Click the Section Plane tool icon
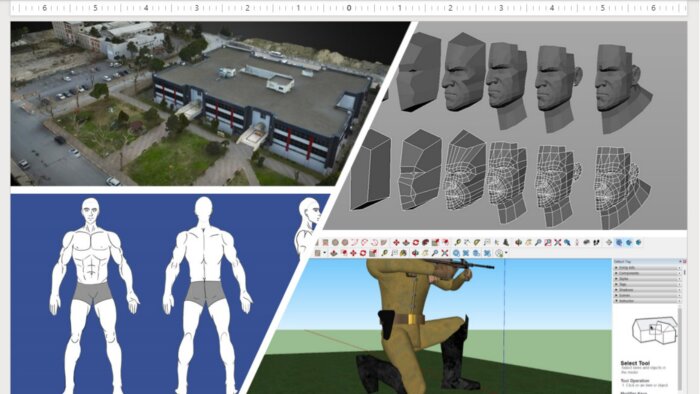This screenshot has height=394, width=700. 609,242
